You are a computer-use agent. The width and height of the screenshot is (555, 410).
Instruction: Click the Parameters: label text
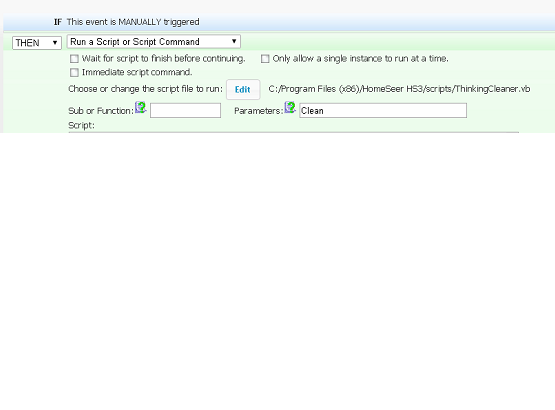coord(259,111)
